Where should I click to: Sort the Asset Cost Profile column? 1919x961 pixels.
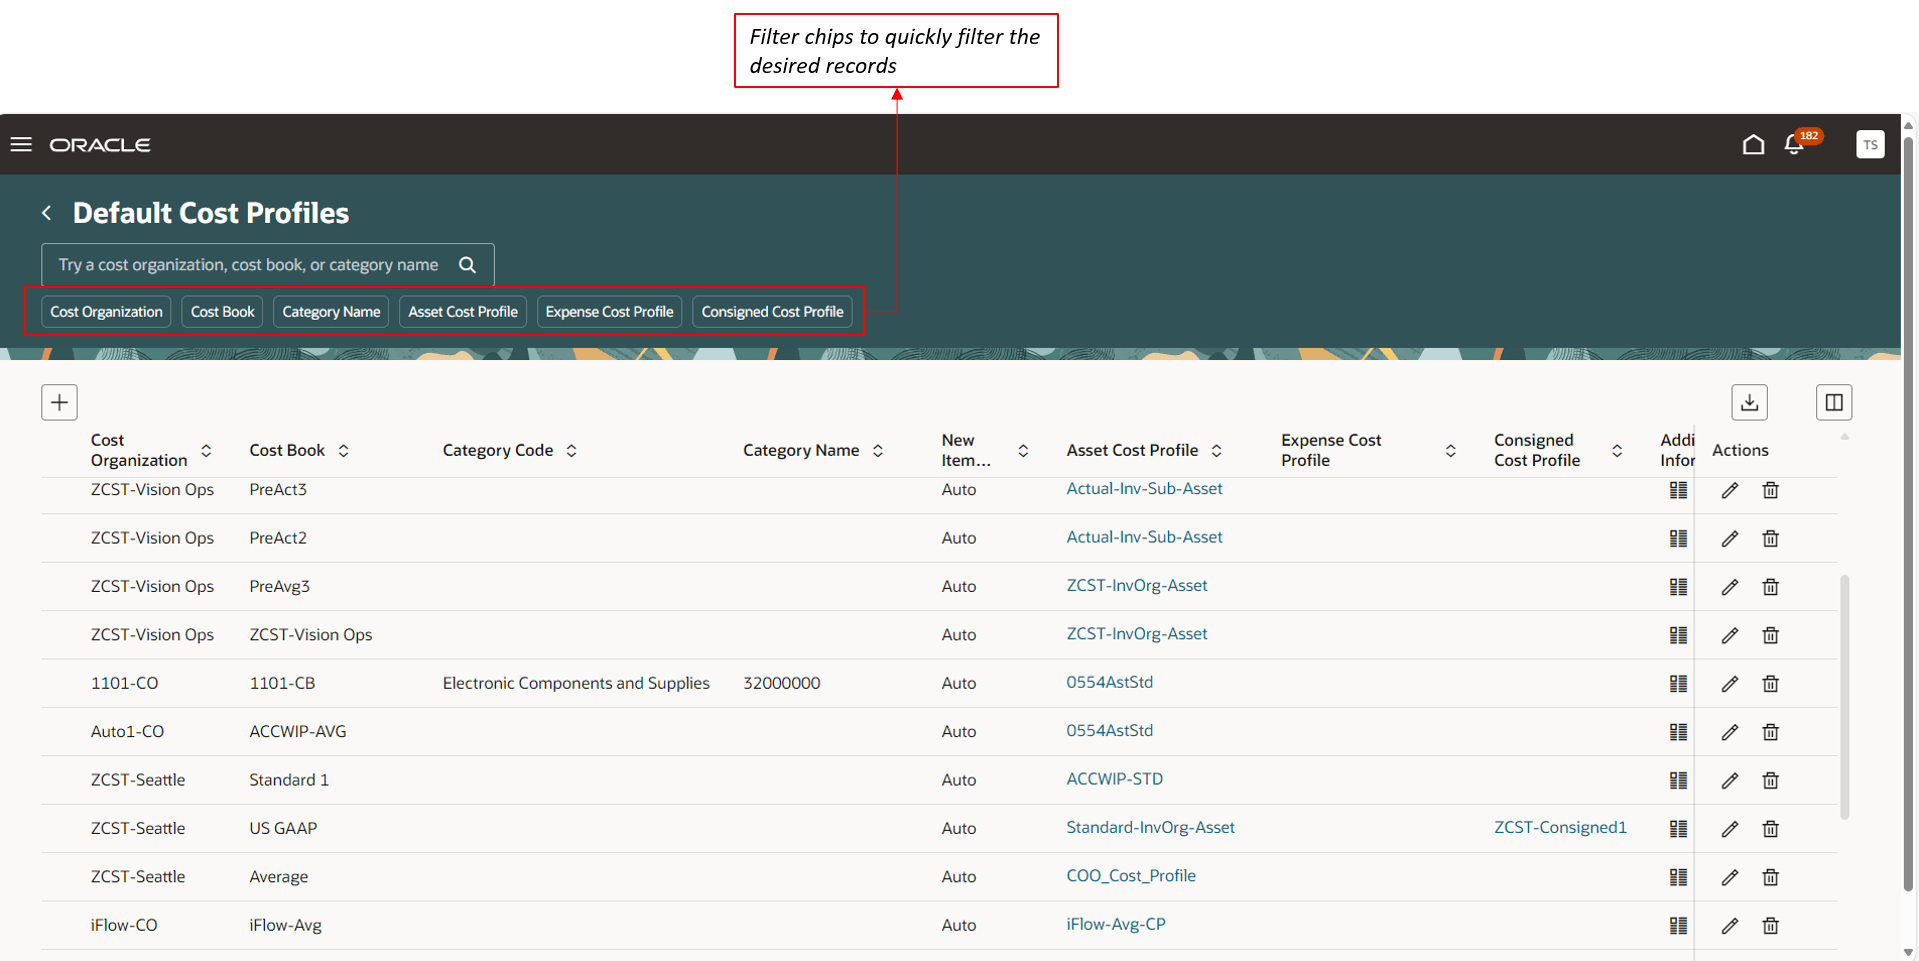click(x=1217, y=450)
